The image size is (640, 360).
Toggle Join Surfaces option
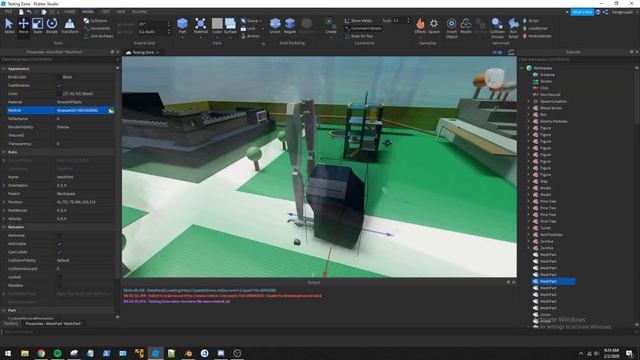[x=98, y=36]
